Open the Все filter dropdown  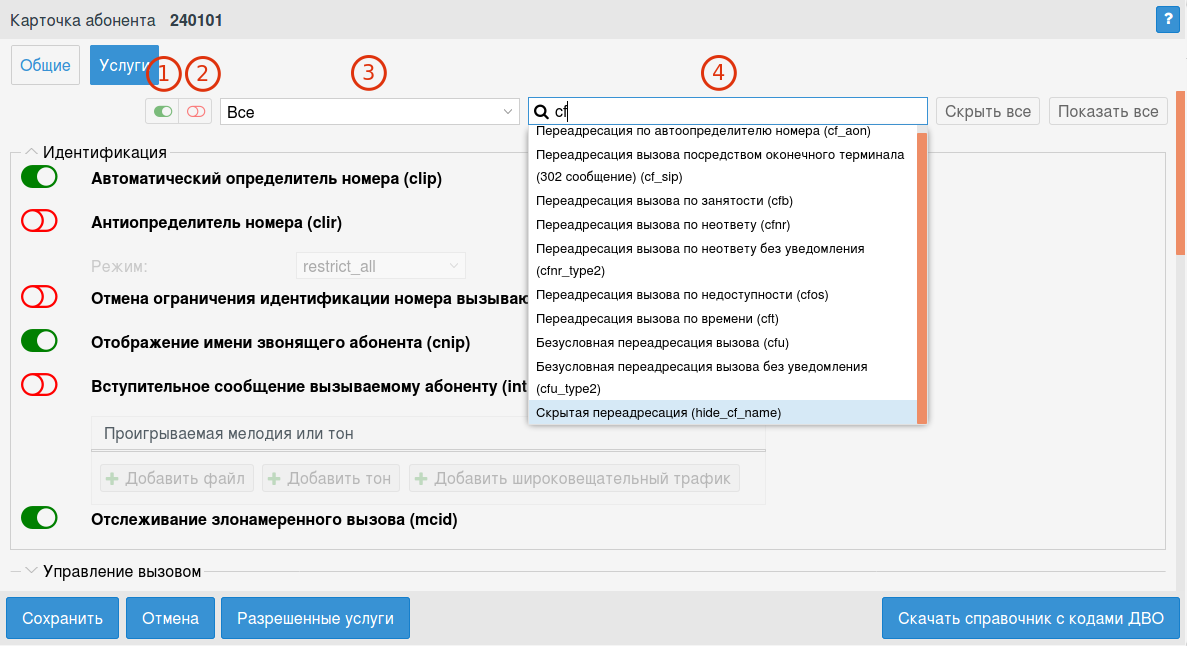tap(369, 112)
